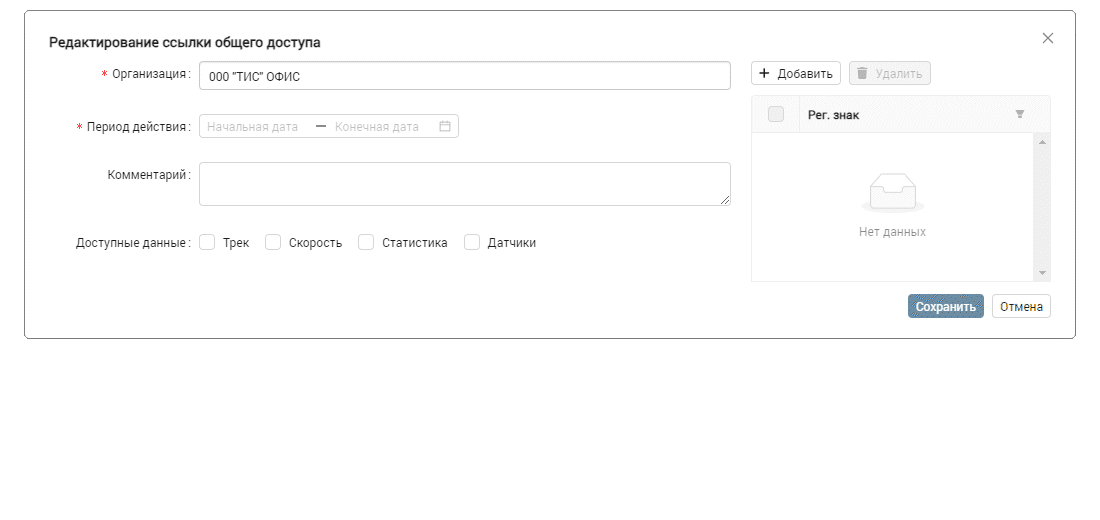
Task: Click the calendar icon in the period field
Action: [445, 127]
